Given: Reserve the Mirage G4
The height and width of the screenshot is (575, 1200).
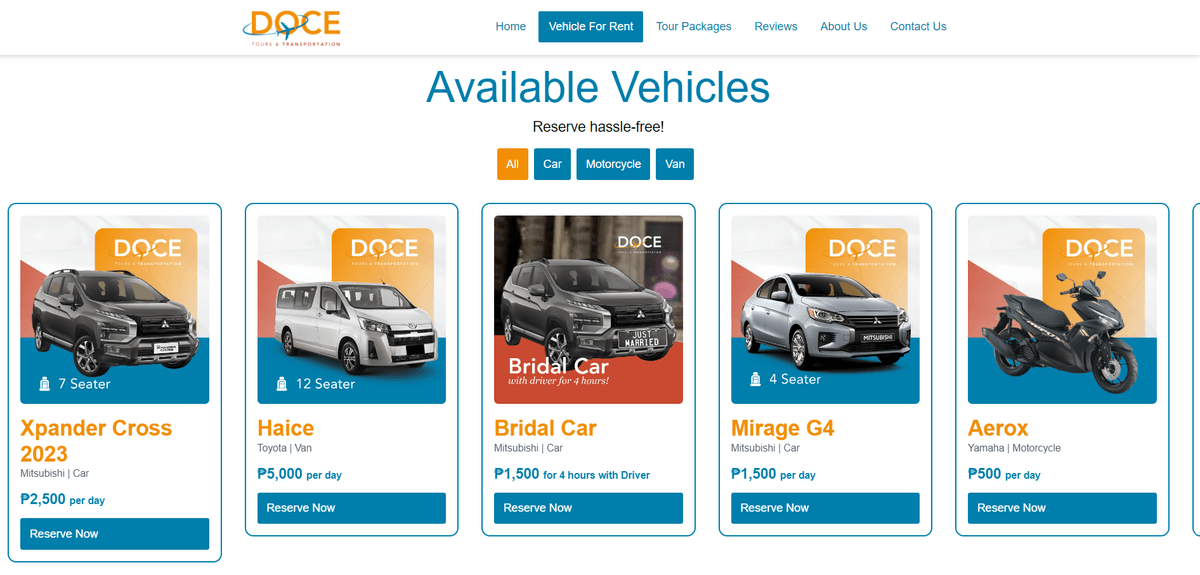Looking at the screenshot, I should click(x=825, y=508).
